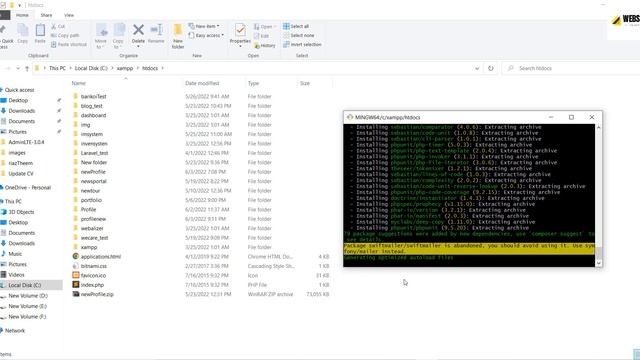Select the wecare_test folder
Screen dimensions: 640x360
(x=94, y=238)
